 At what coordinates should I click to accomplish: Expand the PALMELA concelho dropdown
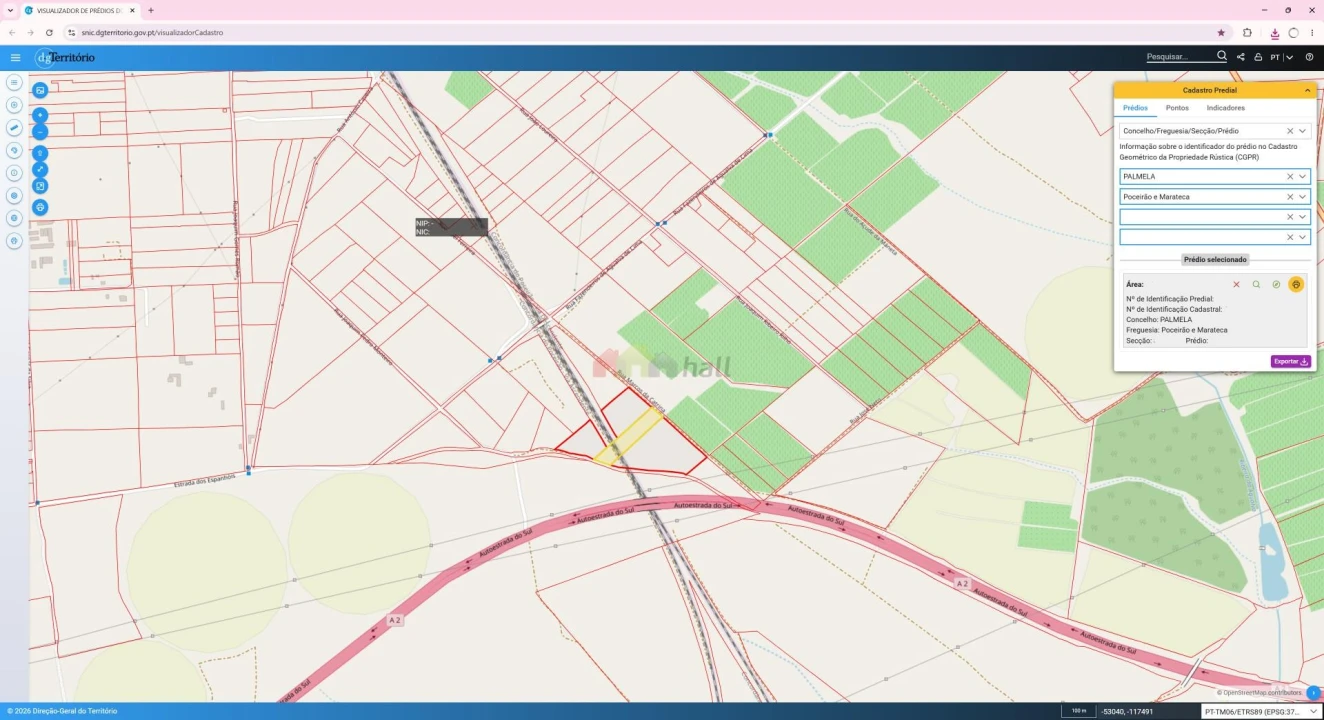pos(1303,176)
